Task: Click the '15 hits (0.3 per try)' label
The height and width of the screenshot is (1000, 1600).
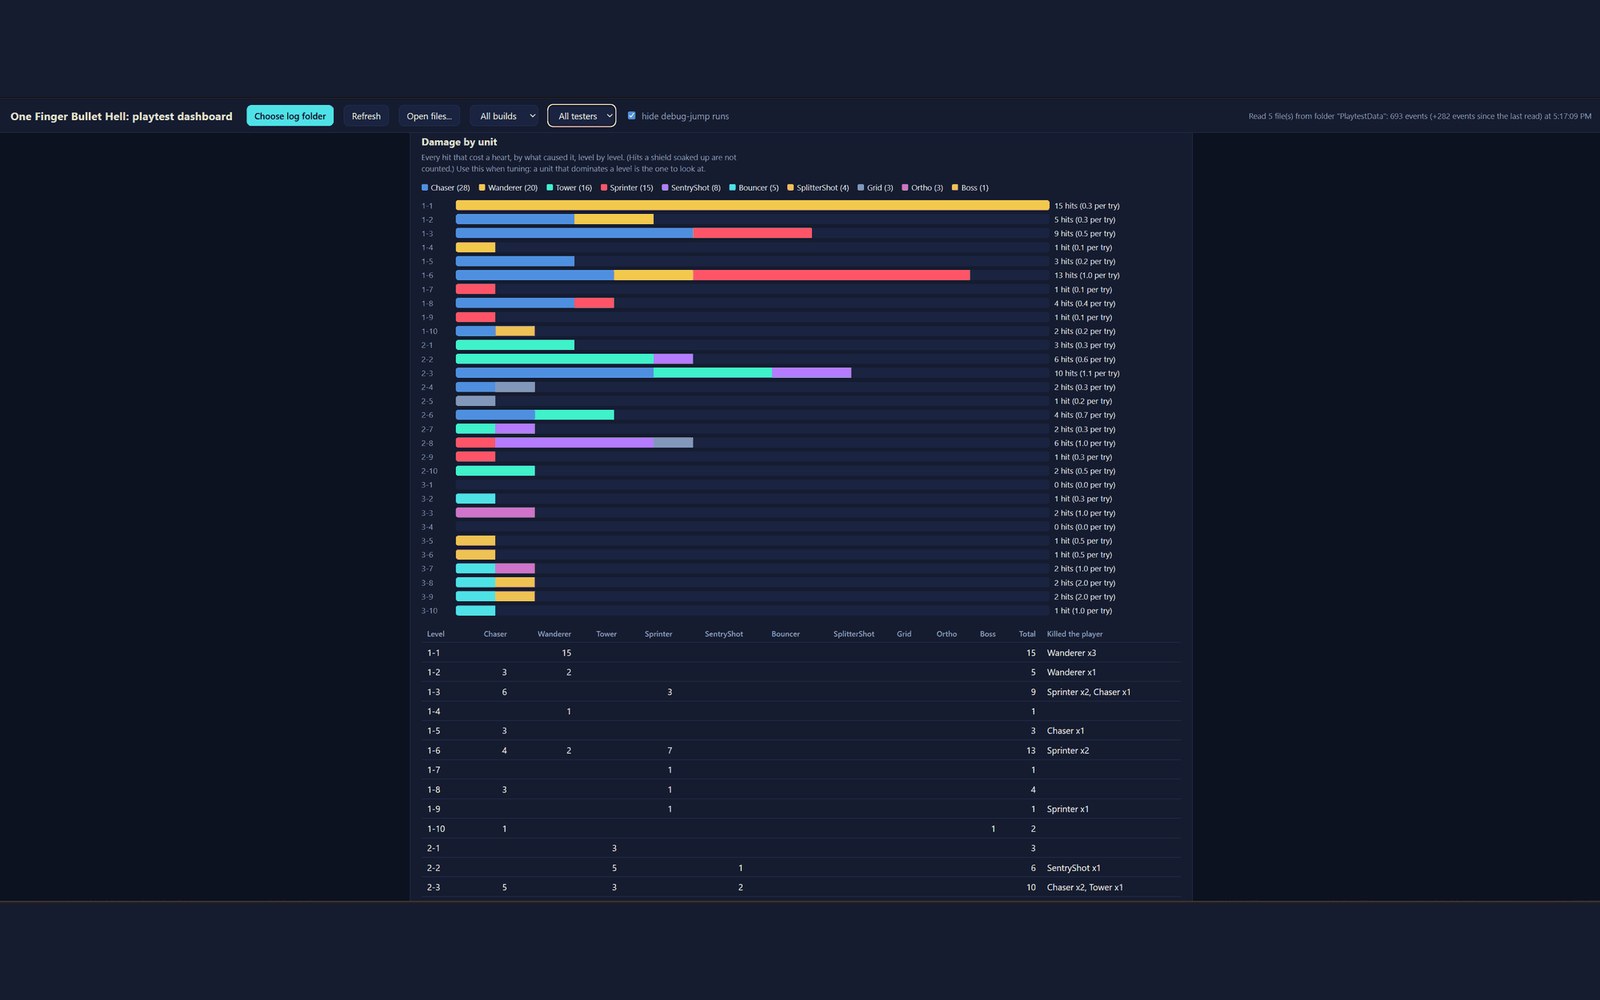Action: click(x=1086, y=206)
